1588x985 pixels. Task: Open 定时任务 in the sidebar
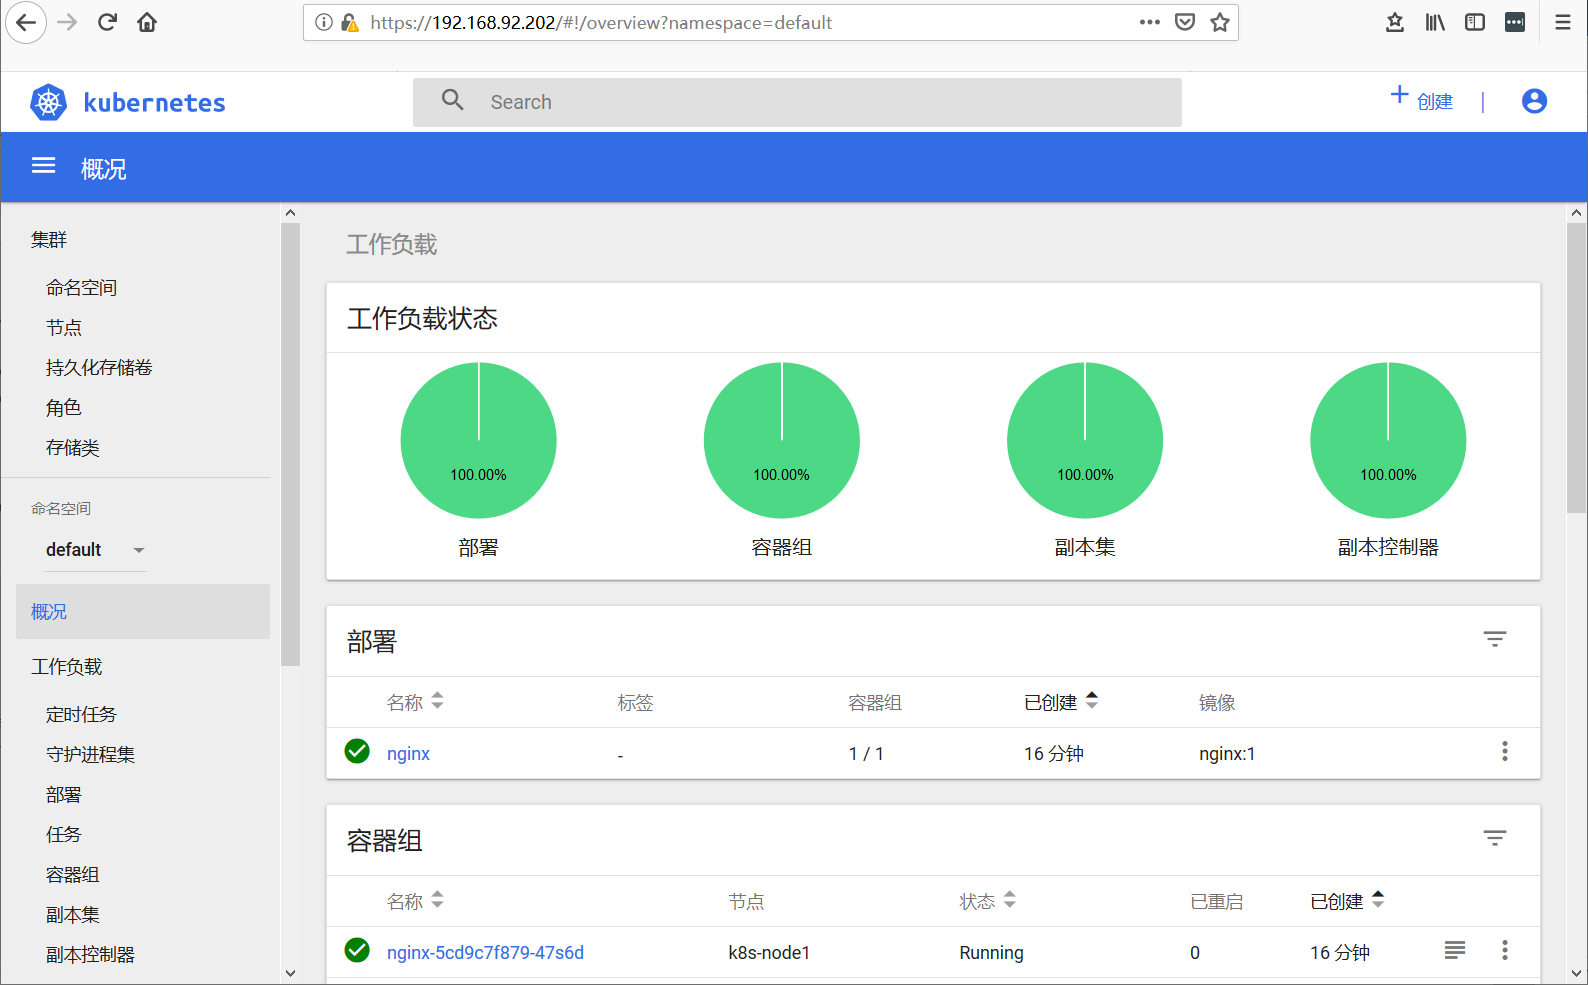coord(82,715)
